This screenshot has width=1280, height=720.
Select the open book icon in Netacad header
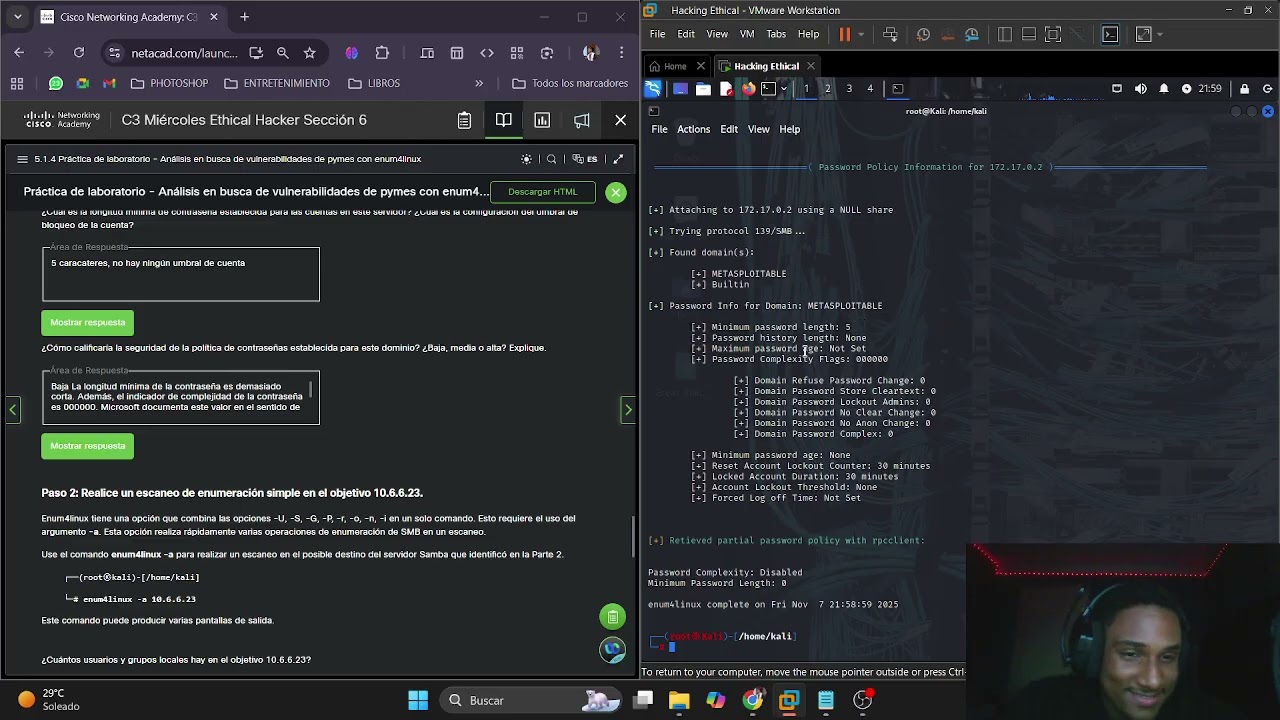[x=503, y=120]
